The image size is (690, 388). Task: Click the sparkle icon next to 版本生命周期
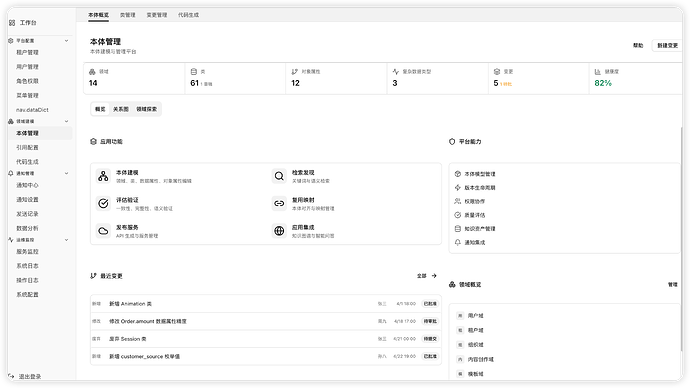(458, 187)
